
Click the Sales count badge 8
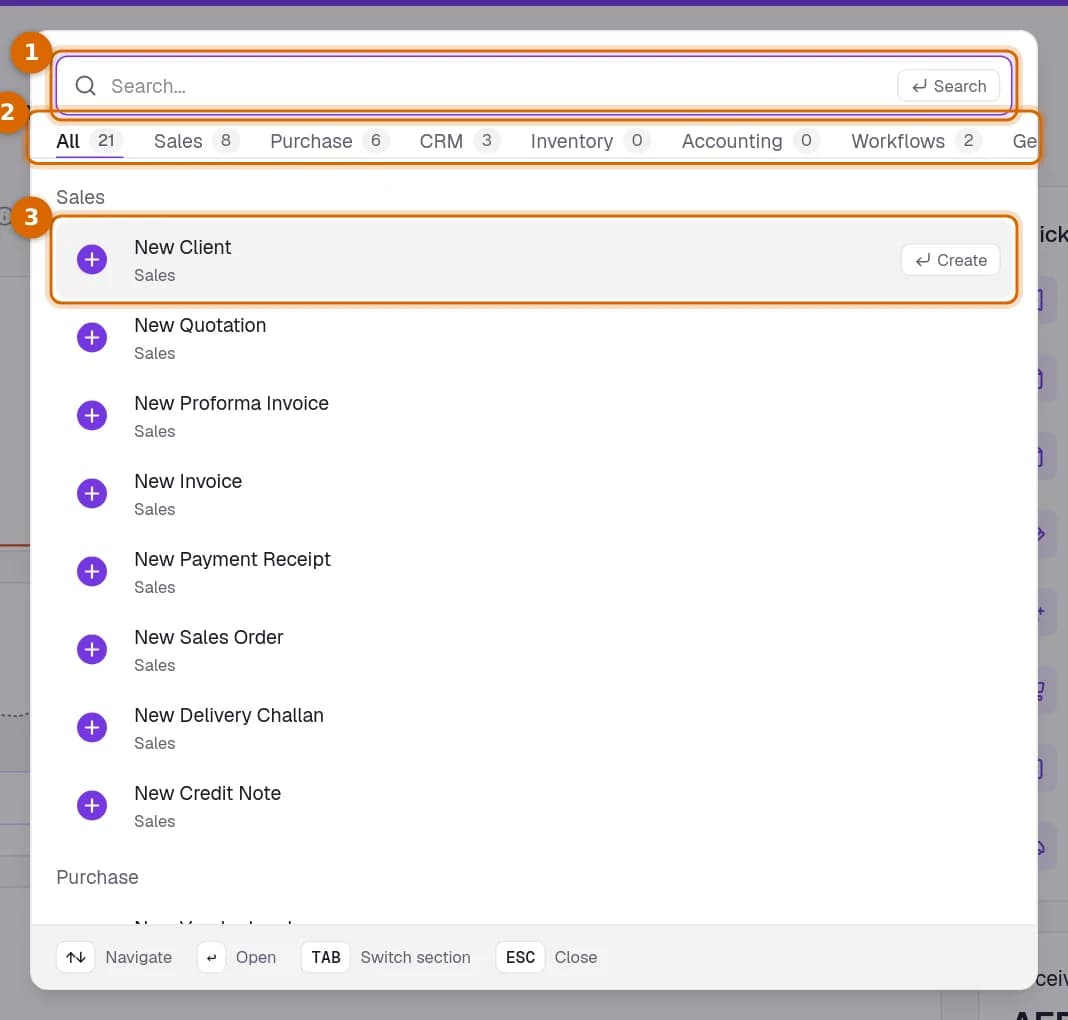click(x=225, y=141)
